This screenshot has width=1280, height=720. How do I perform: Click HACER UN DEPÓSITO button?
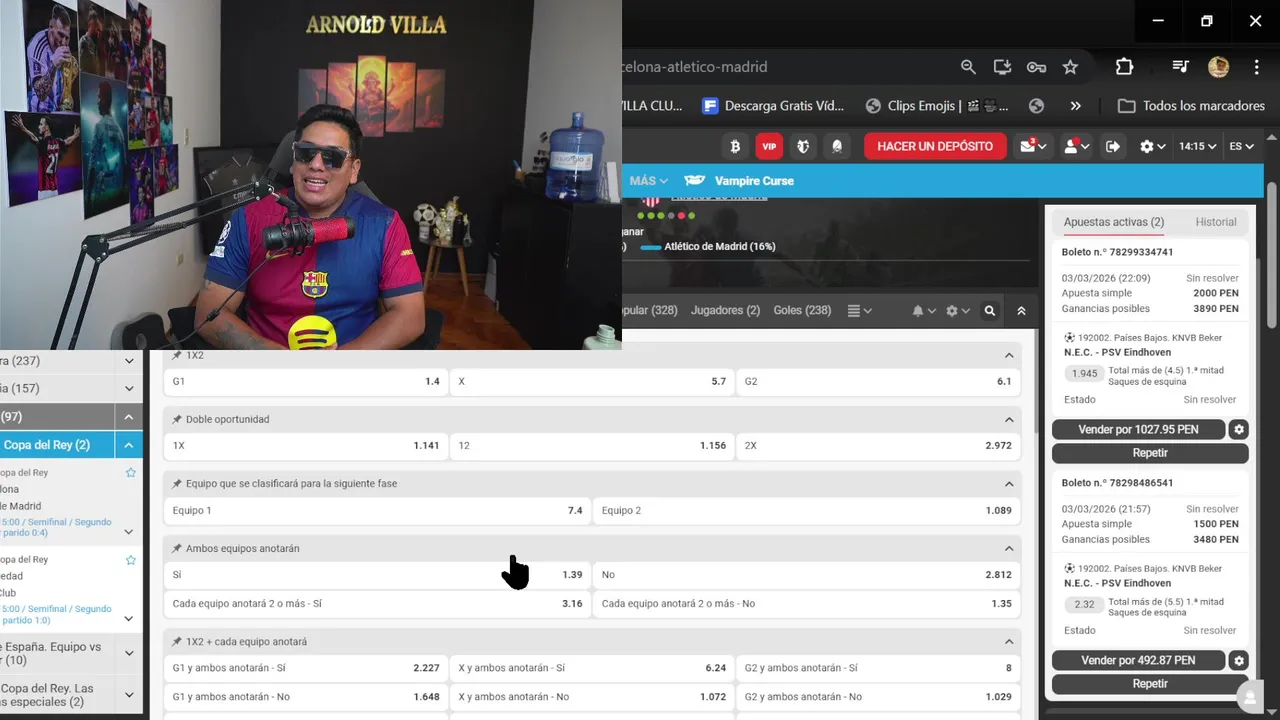pos(935,146)
